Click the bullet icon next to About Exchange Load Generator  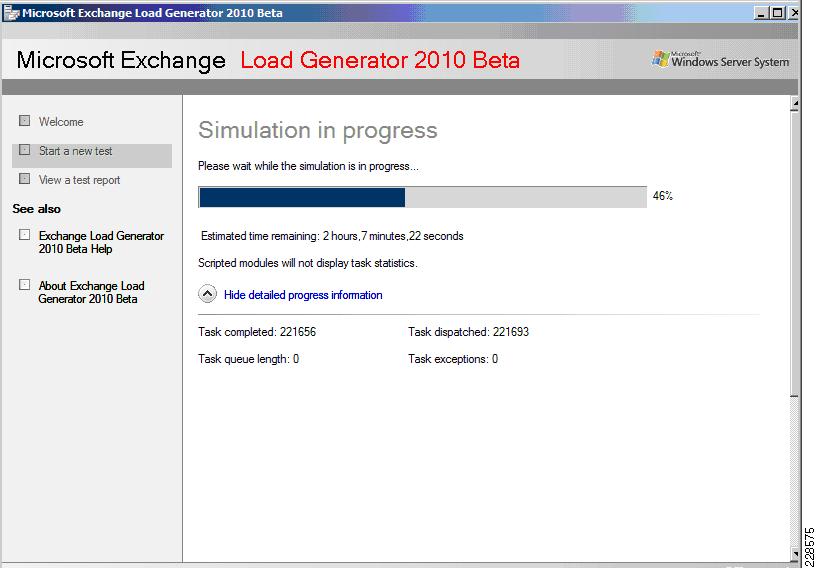click(24, 285)
